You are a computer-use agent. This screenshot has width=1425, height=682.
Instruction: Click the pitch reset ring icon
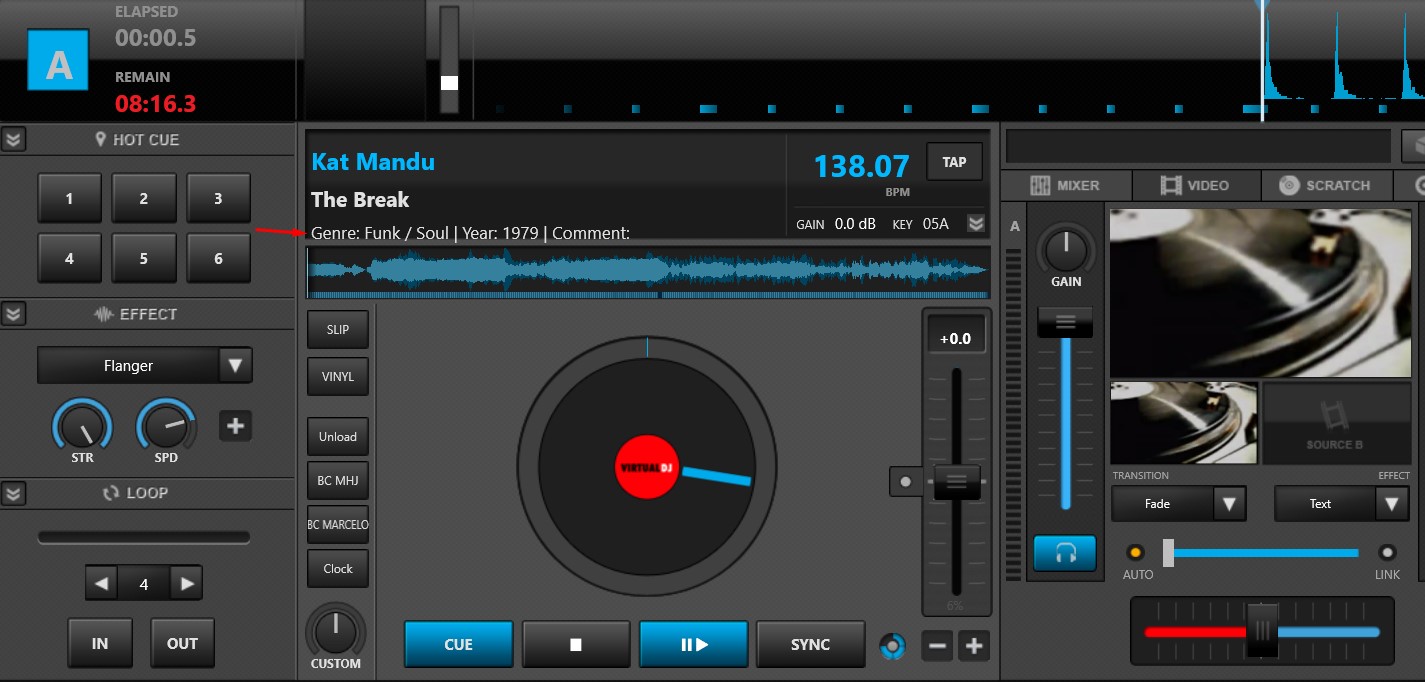point(892,645)
